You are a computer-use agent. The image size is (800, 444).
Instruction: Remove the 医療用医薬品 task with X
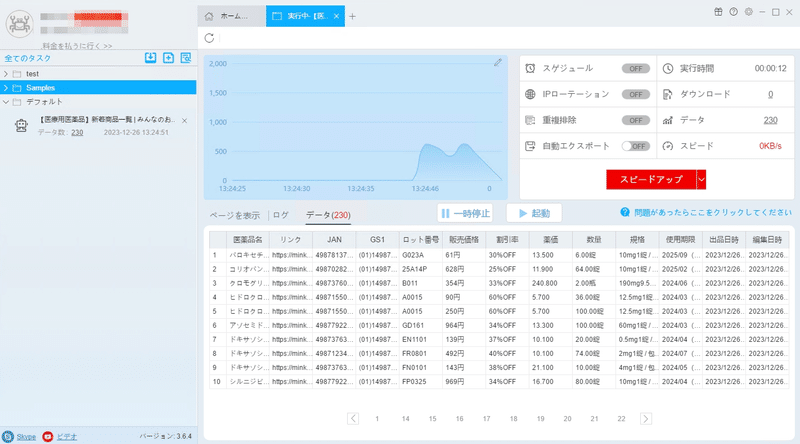tap(184, 121)
